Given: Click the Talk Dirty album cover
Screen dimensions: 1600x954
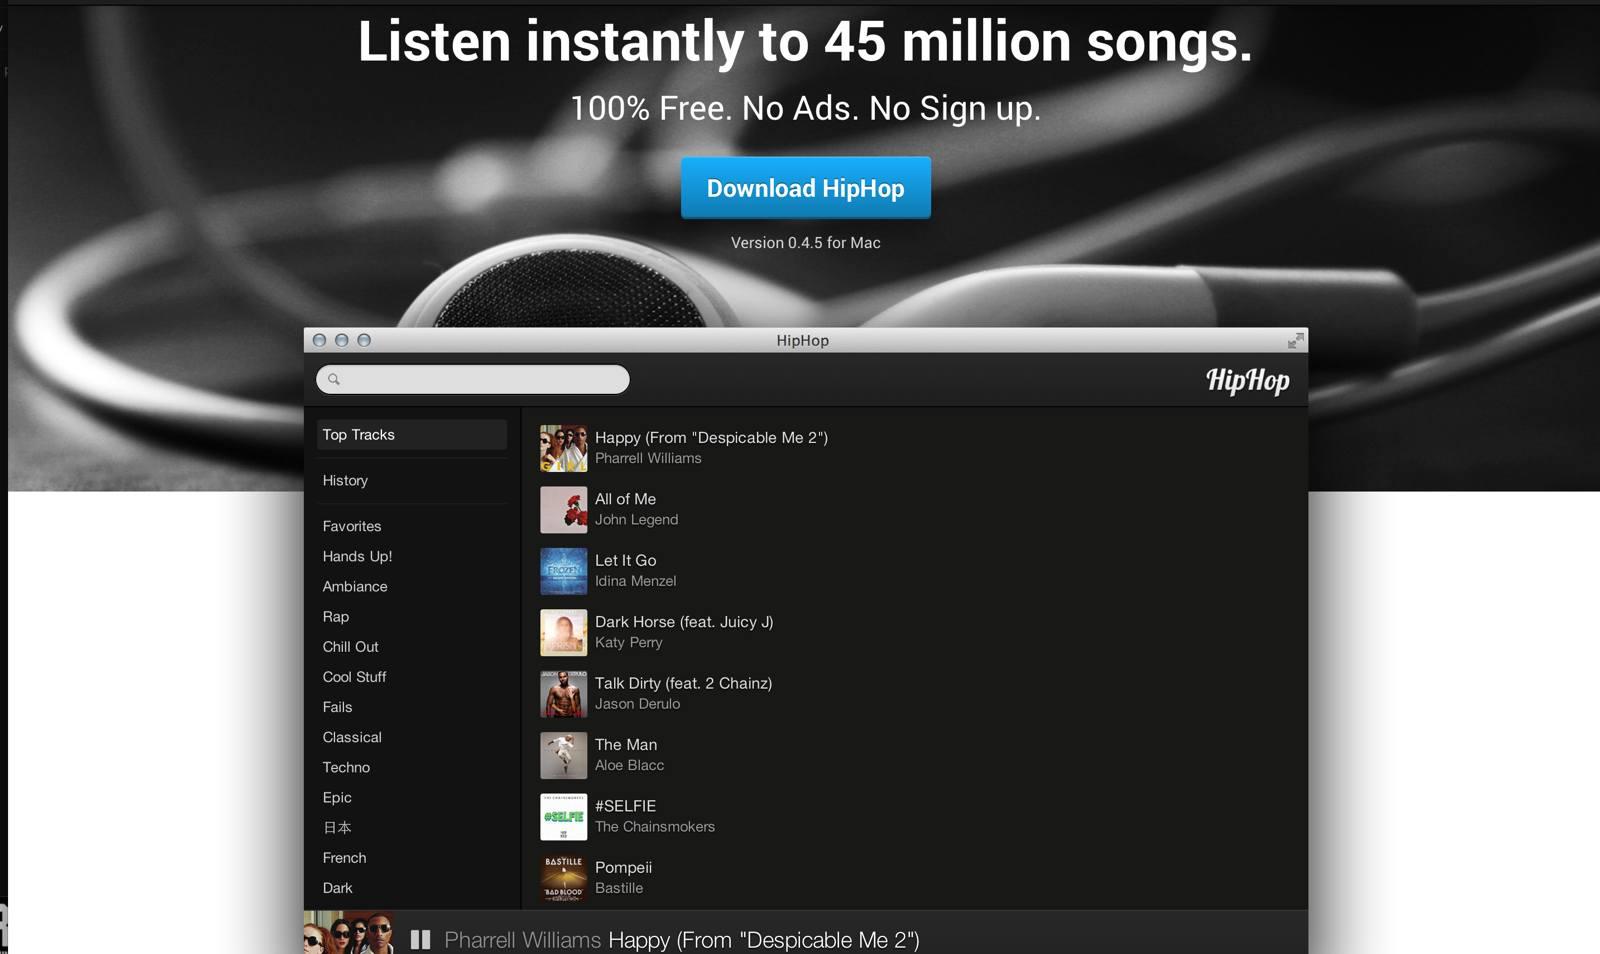Looking at the screenshot, I should point(564,694).
